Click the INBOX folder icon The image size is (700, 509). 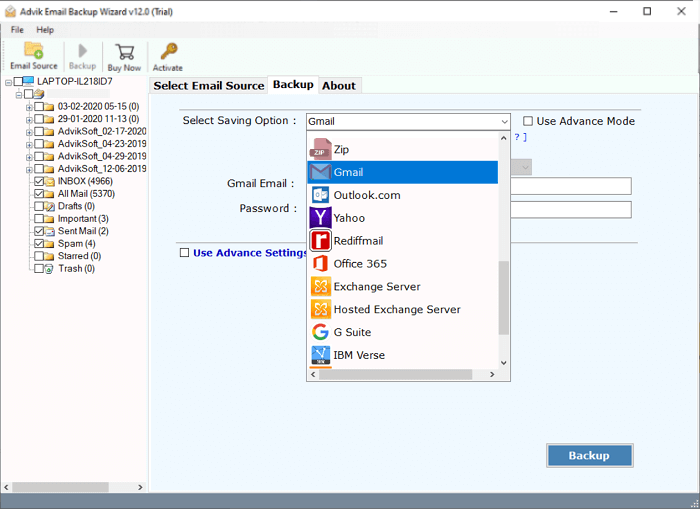click(x=49, y=181)
